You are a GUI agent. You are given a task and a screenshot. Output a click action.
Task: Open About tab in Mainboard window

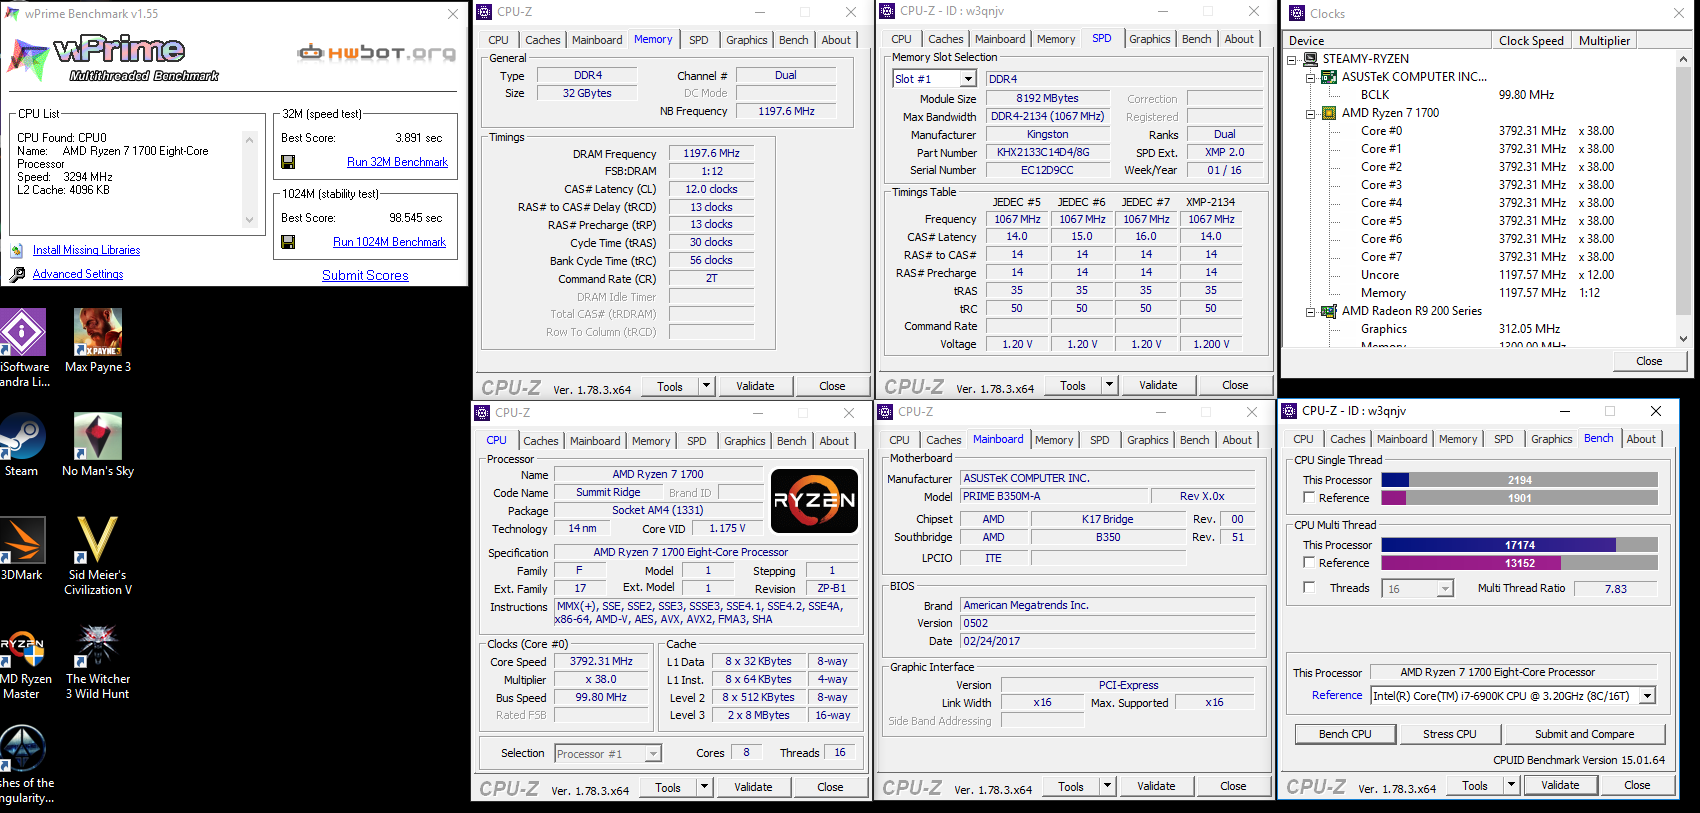point(1237,440)
